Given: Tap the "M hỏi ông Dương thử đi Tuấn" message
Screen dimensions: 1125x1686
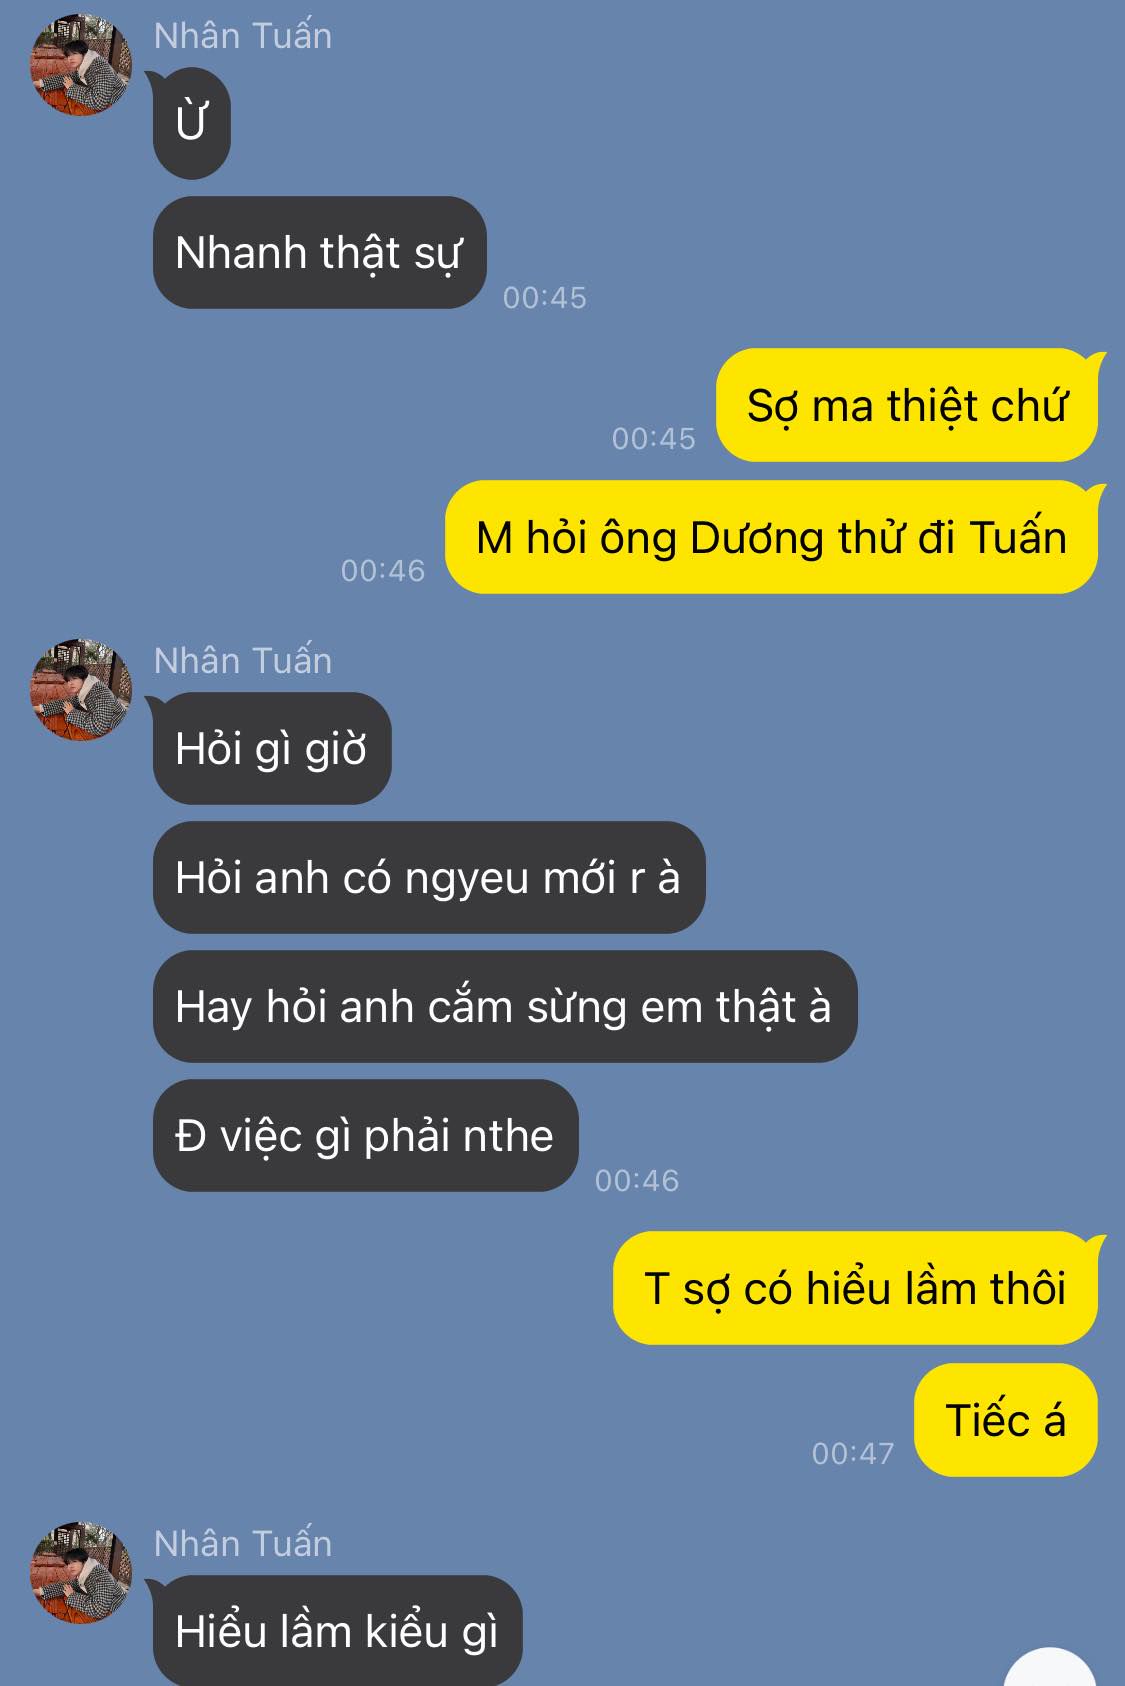Looking at the screenshot, I should coord(771,538).
